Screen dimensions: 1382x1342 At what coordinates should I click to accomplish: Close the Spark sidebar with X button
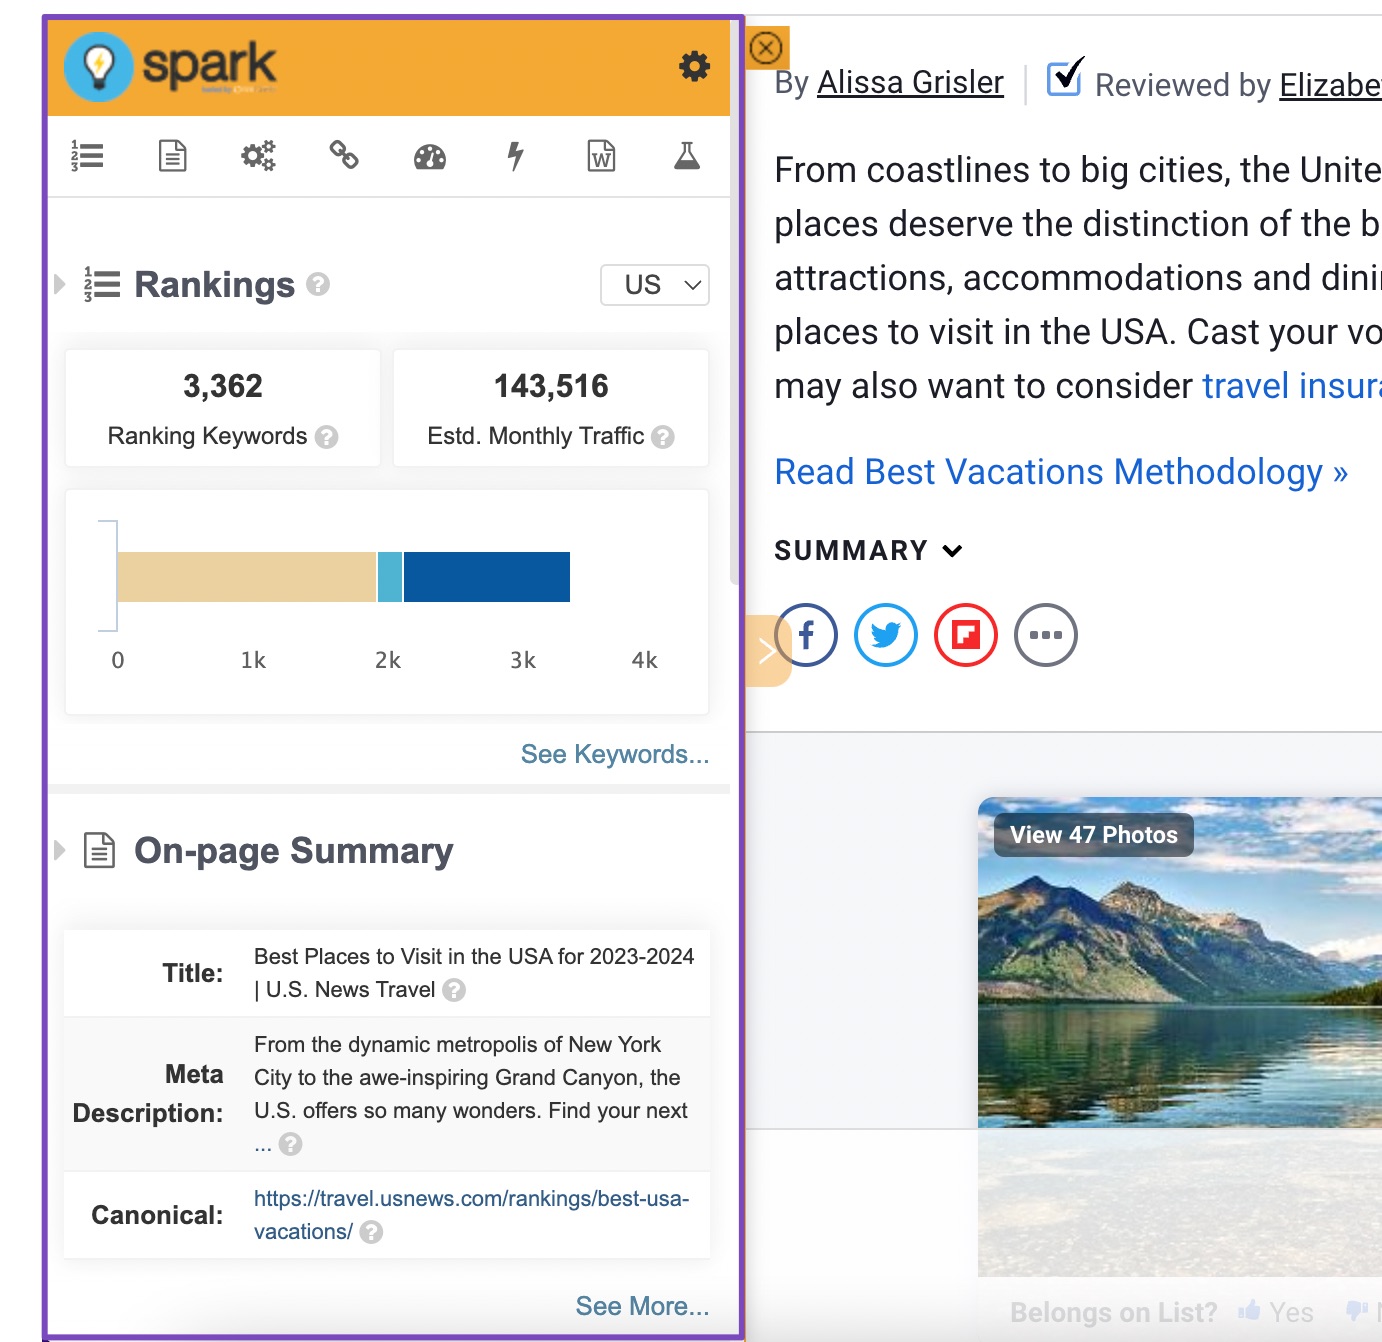point(766,48)
